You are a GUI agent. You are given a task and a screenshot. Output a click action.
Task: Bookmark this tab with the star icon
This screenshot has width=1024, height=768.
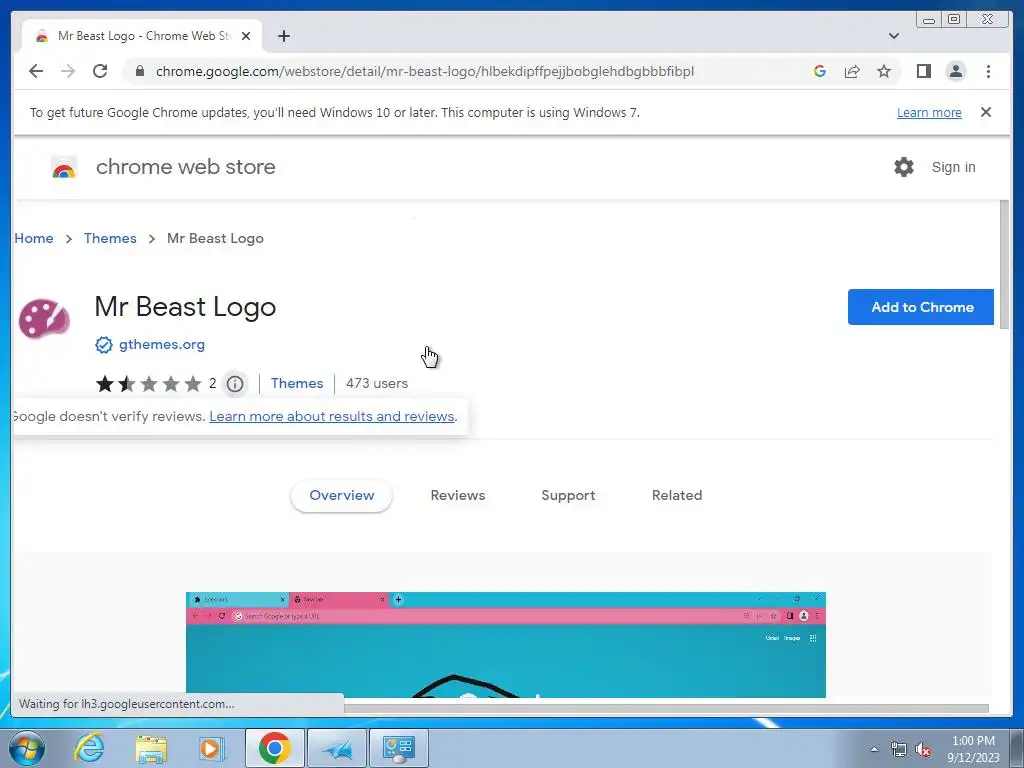pos(884,71)
